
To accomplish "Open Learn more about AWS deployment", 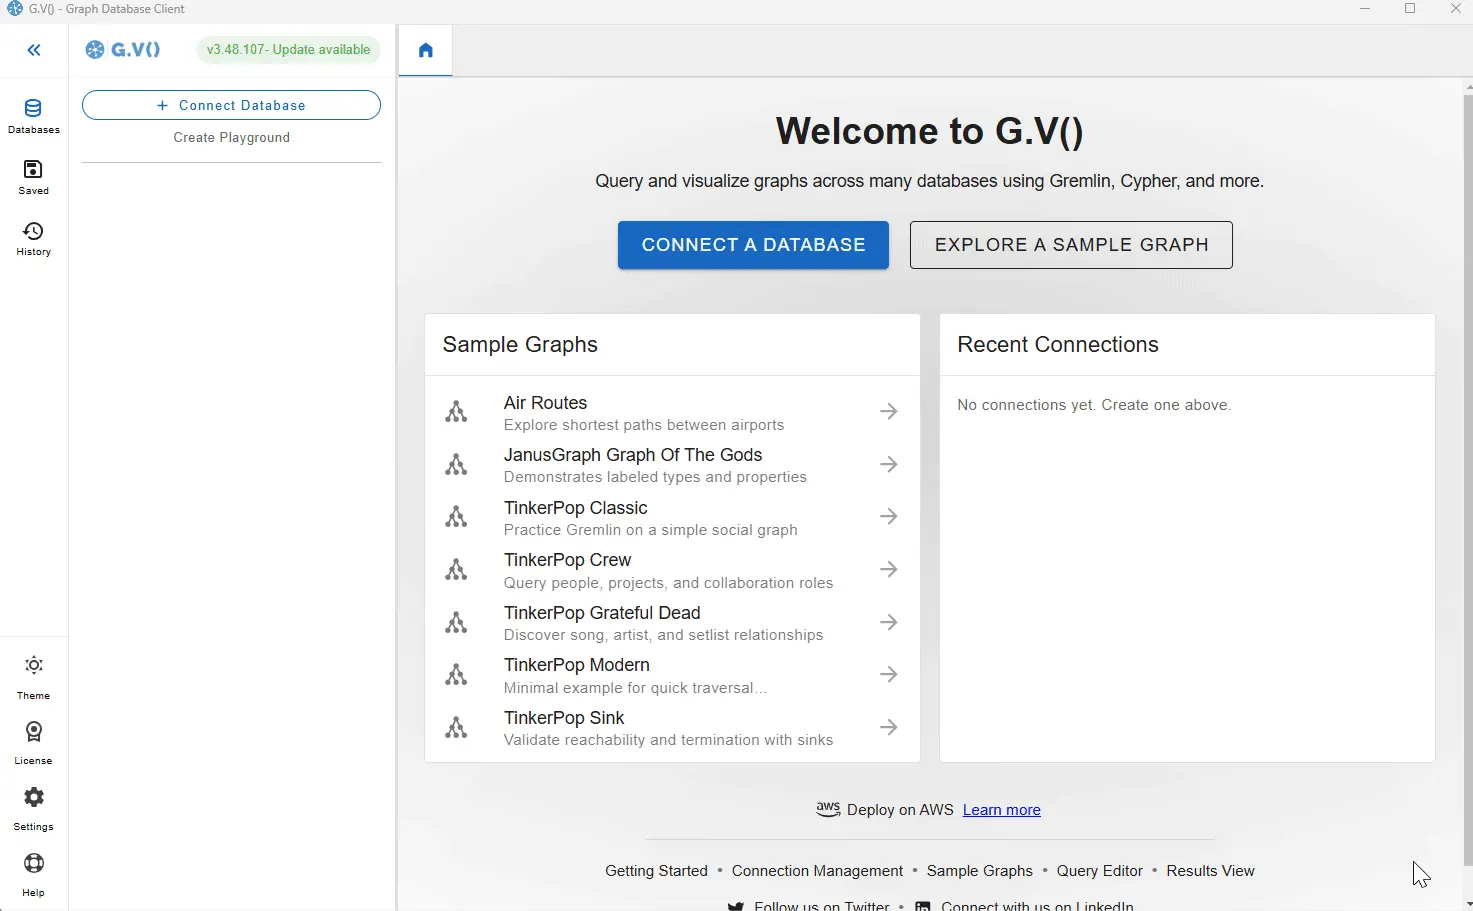I will 1001,810.
